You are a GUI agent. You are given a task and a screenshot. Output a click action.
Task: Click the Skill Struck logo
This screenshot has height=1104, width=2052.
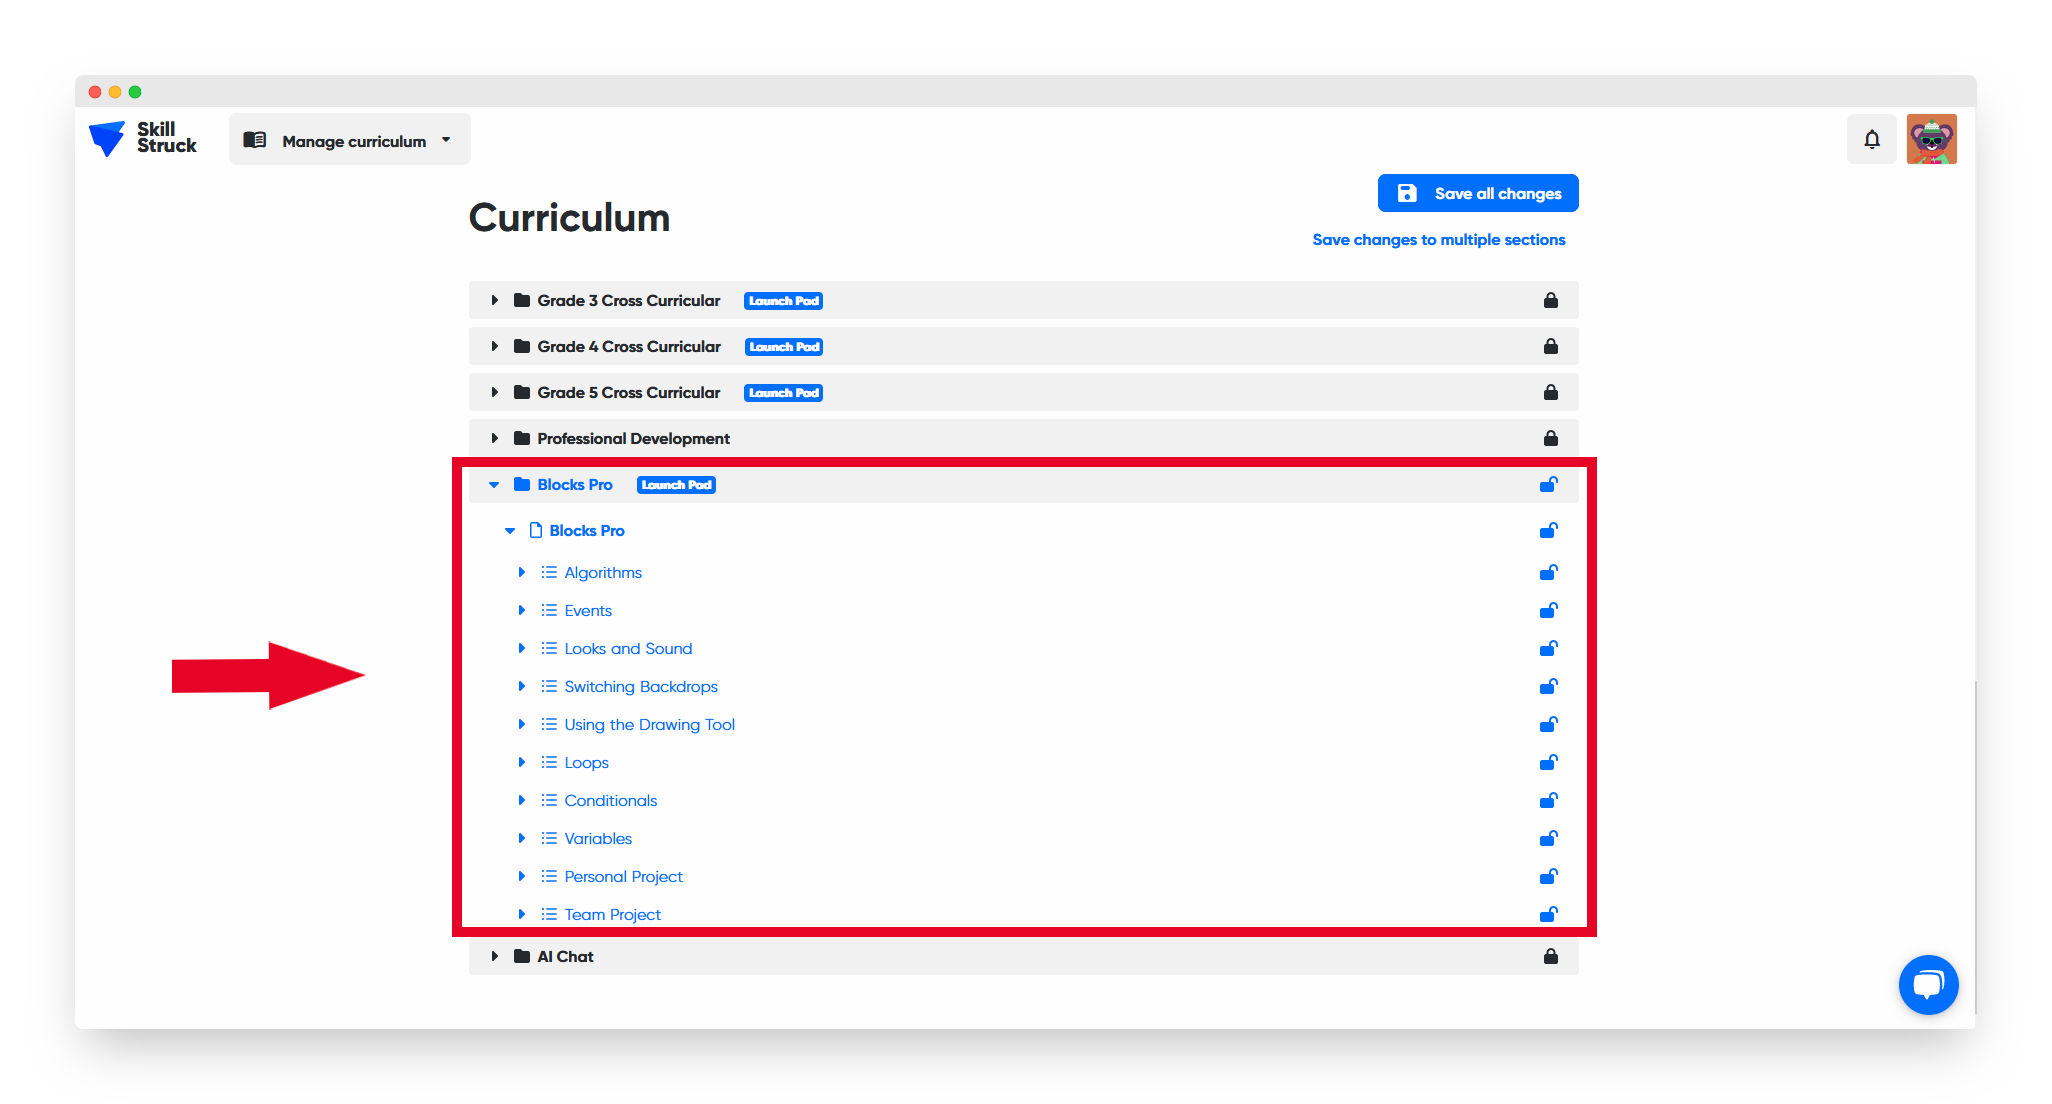pos(143,138)
